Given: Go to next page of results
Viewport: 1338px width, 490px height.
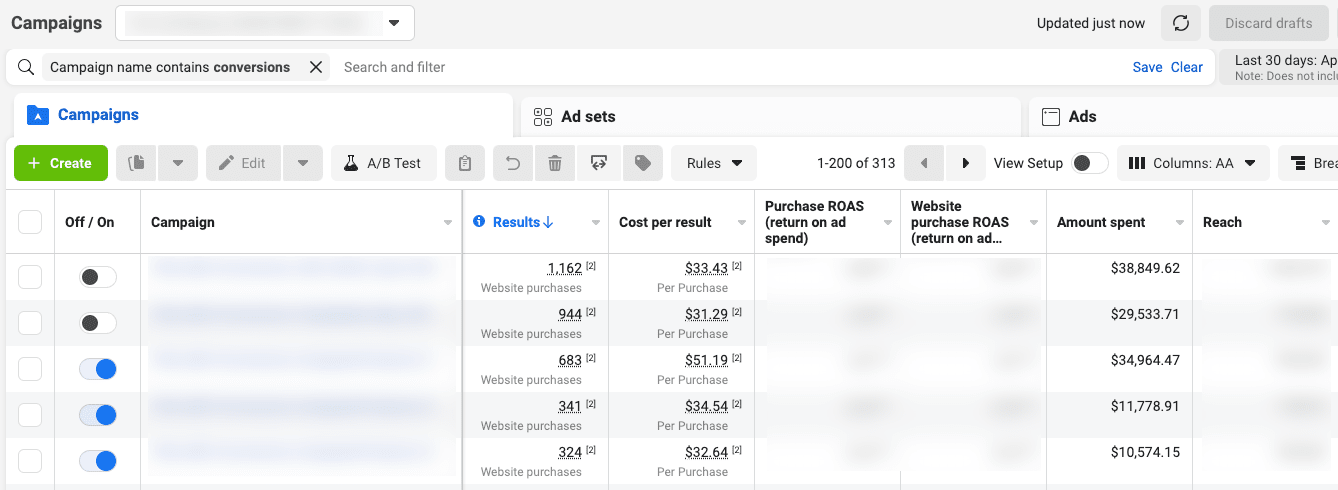Looking at the screenshot, I should (965, 163).
